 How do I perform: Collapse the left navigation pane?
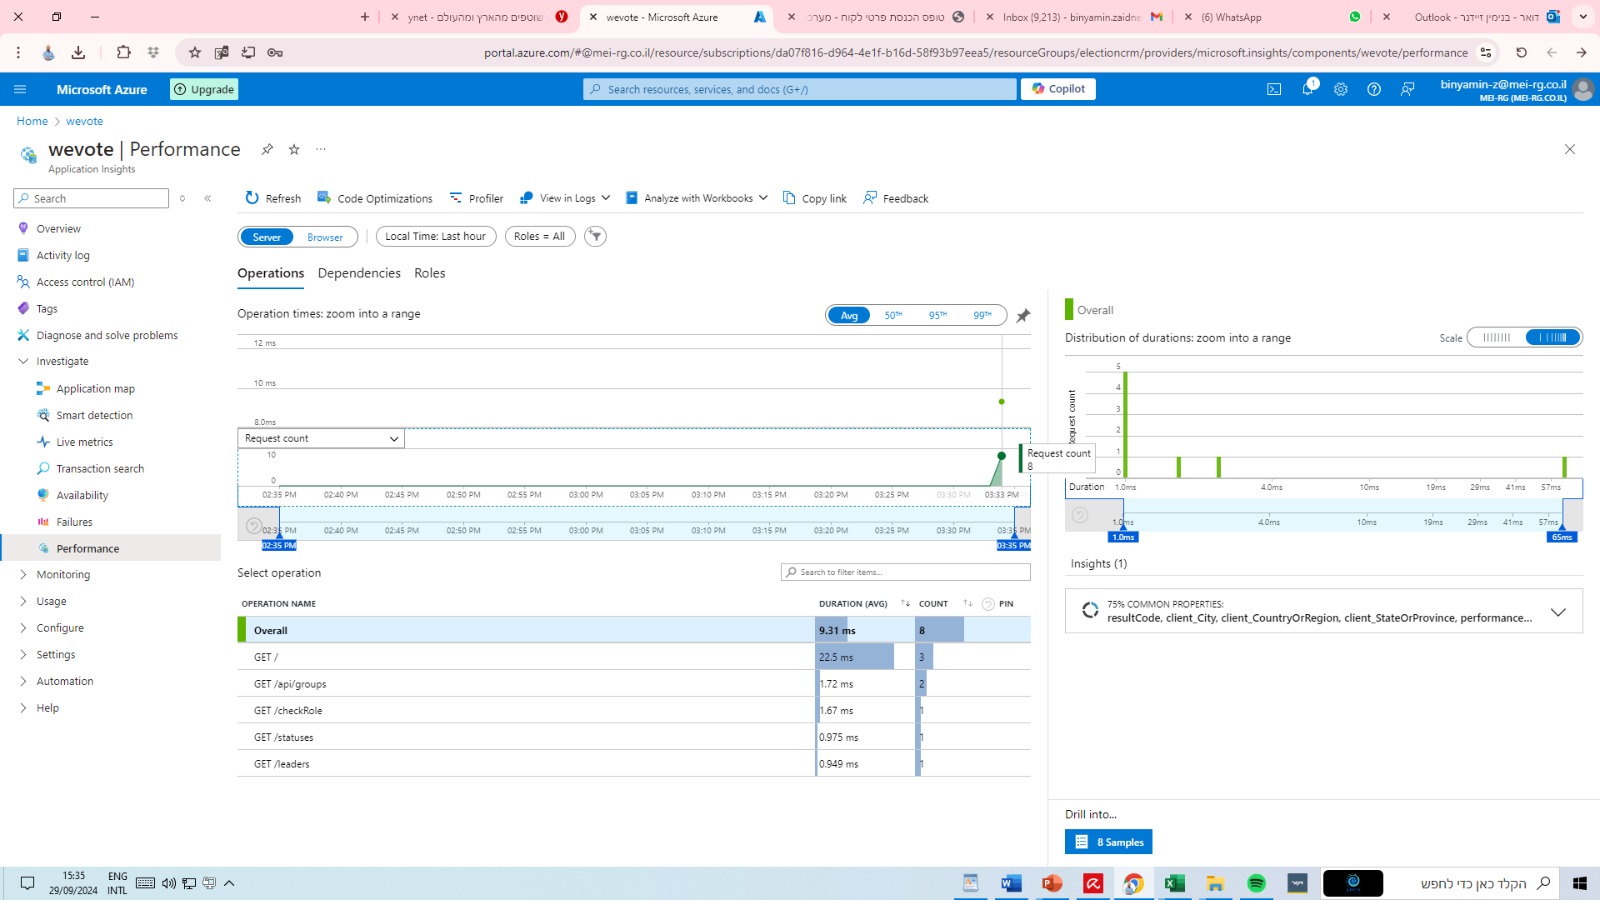click(x=208, y=198)
